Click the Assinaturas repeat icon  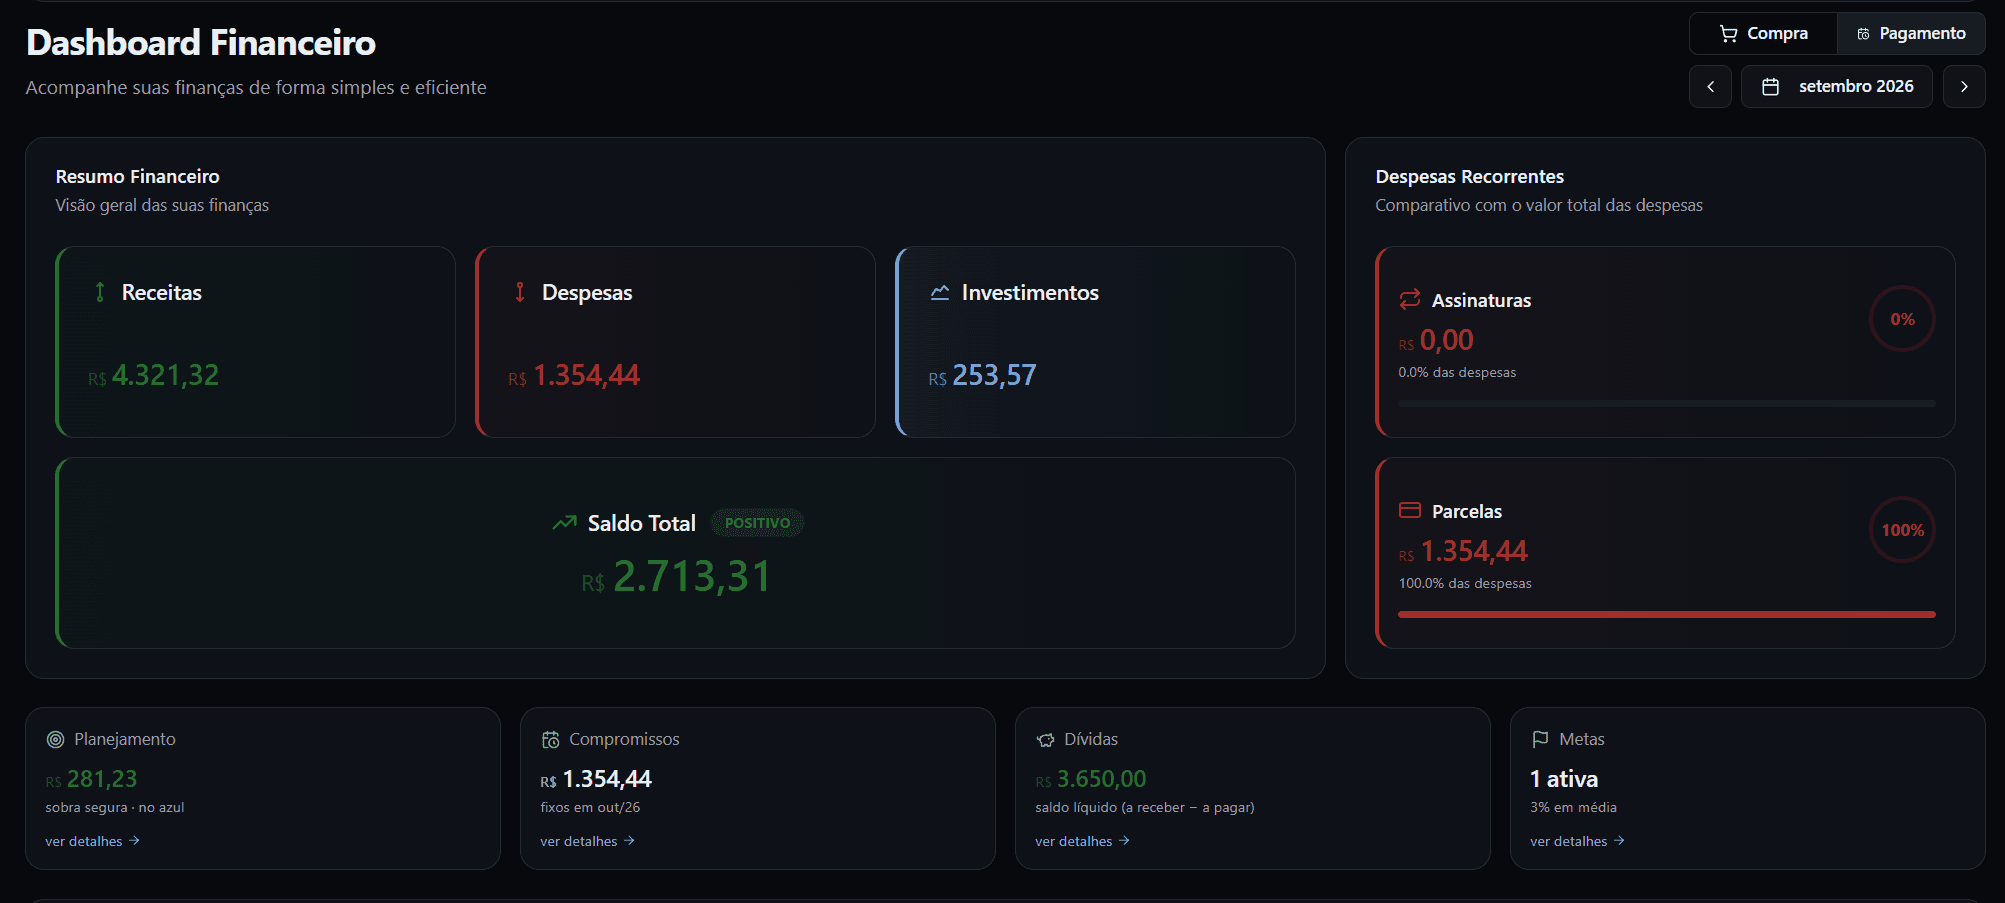(1410, 299)
